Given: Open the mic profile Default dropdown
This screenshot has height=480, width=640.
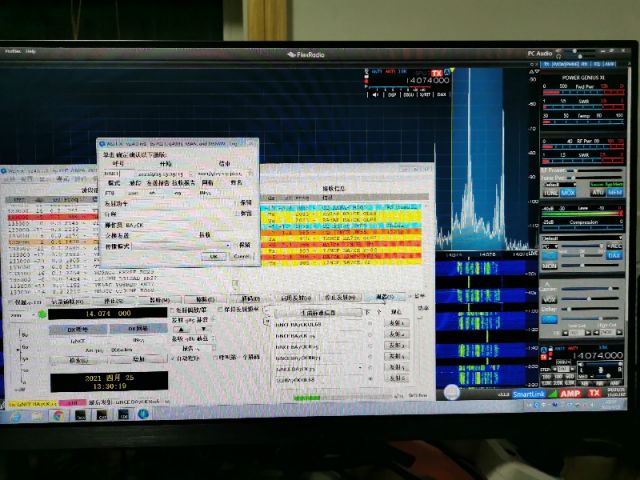Looking at the screenshot, I should click(582, 238).
